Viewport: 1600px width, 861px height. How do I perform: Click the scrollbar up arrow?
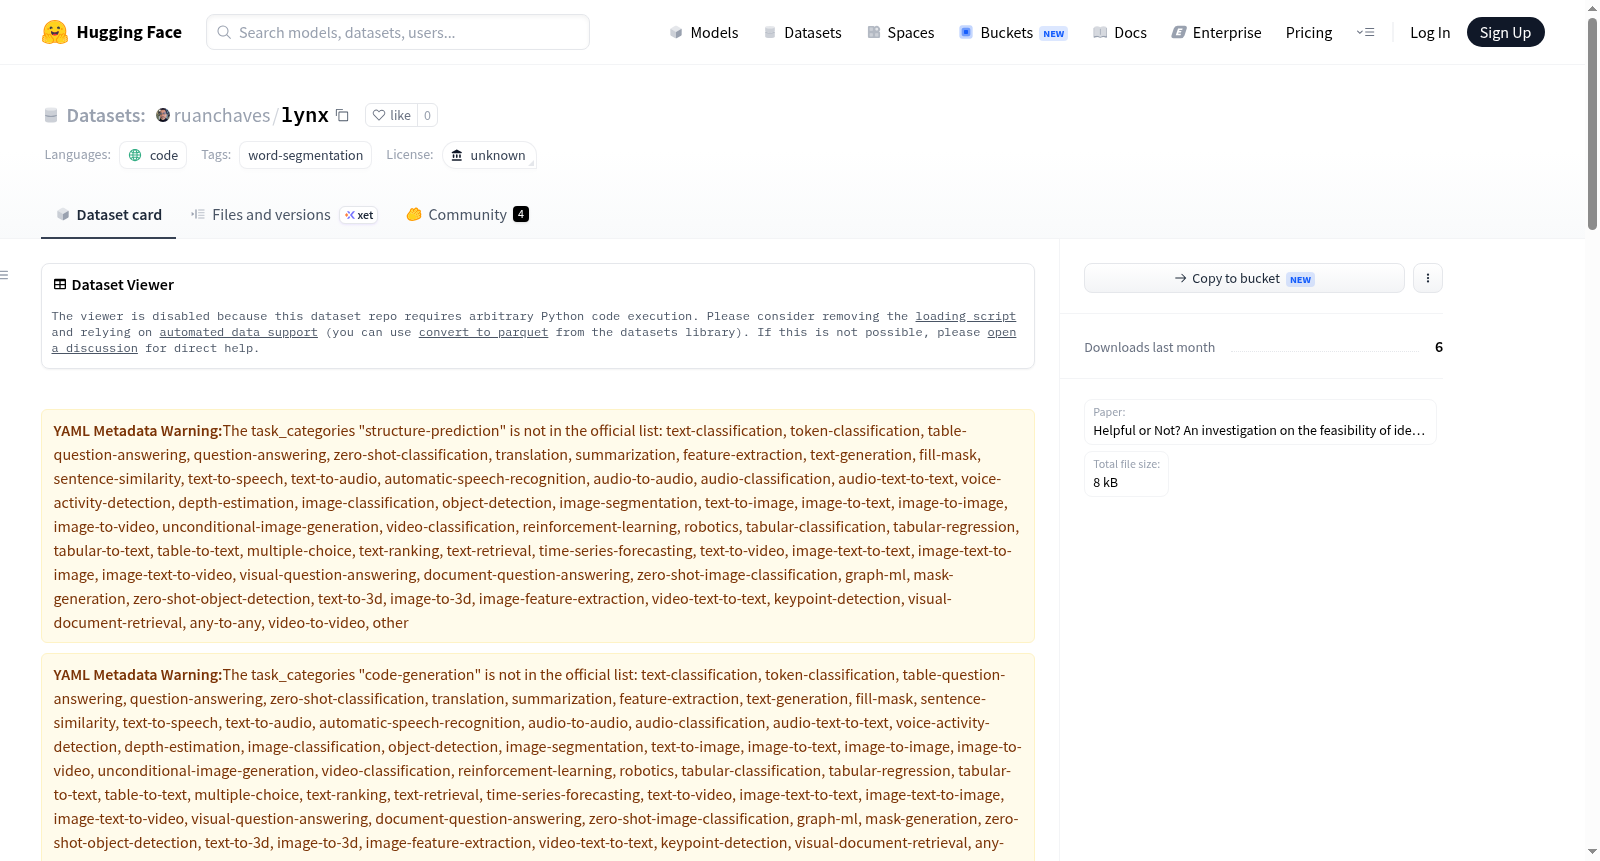[1592, 7]
